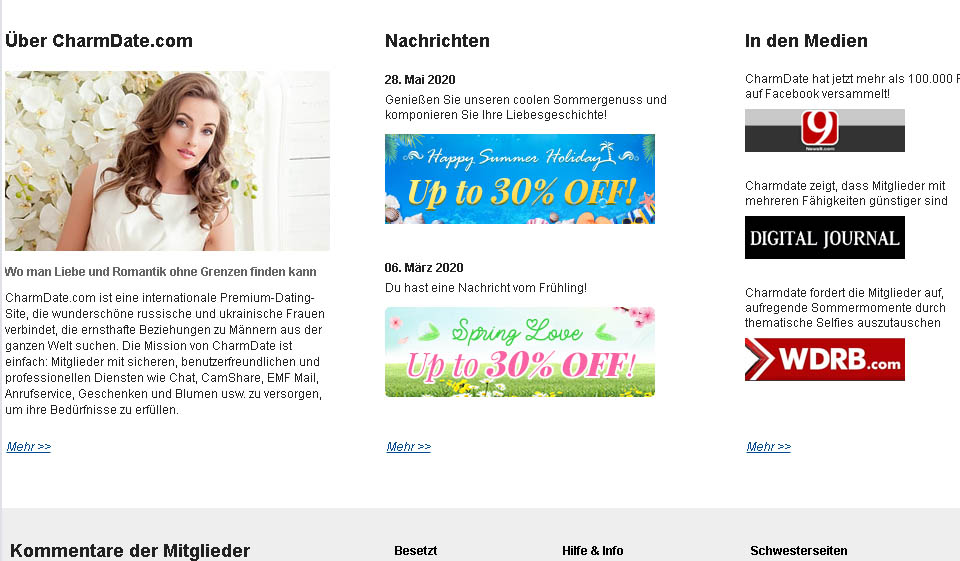
Task: Click the In den Medien heading
Action: [x=806, y=41]
